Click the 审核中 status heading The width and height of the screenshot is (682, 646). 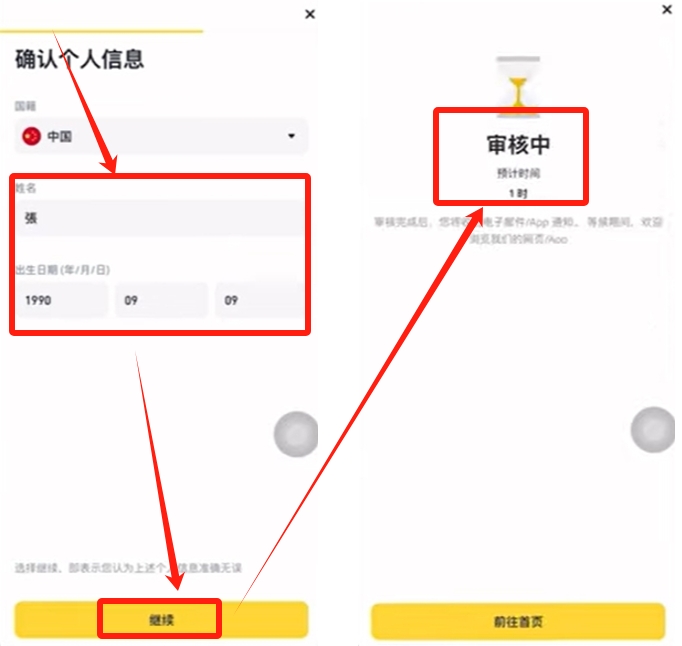pos(518,145)
